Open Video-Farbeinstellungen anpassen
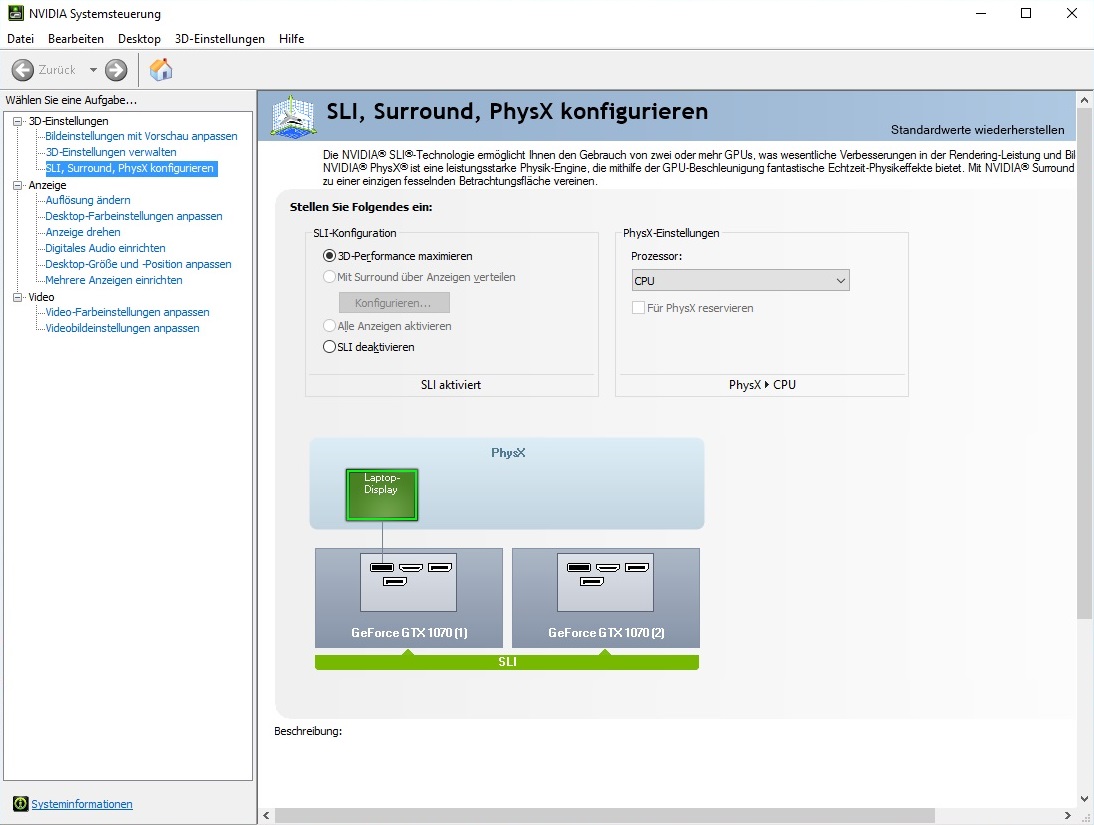1094x825 pixels. pyautogui.click(x=128, y=313)
